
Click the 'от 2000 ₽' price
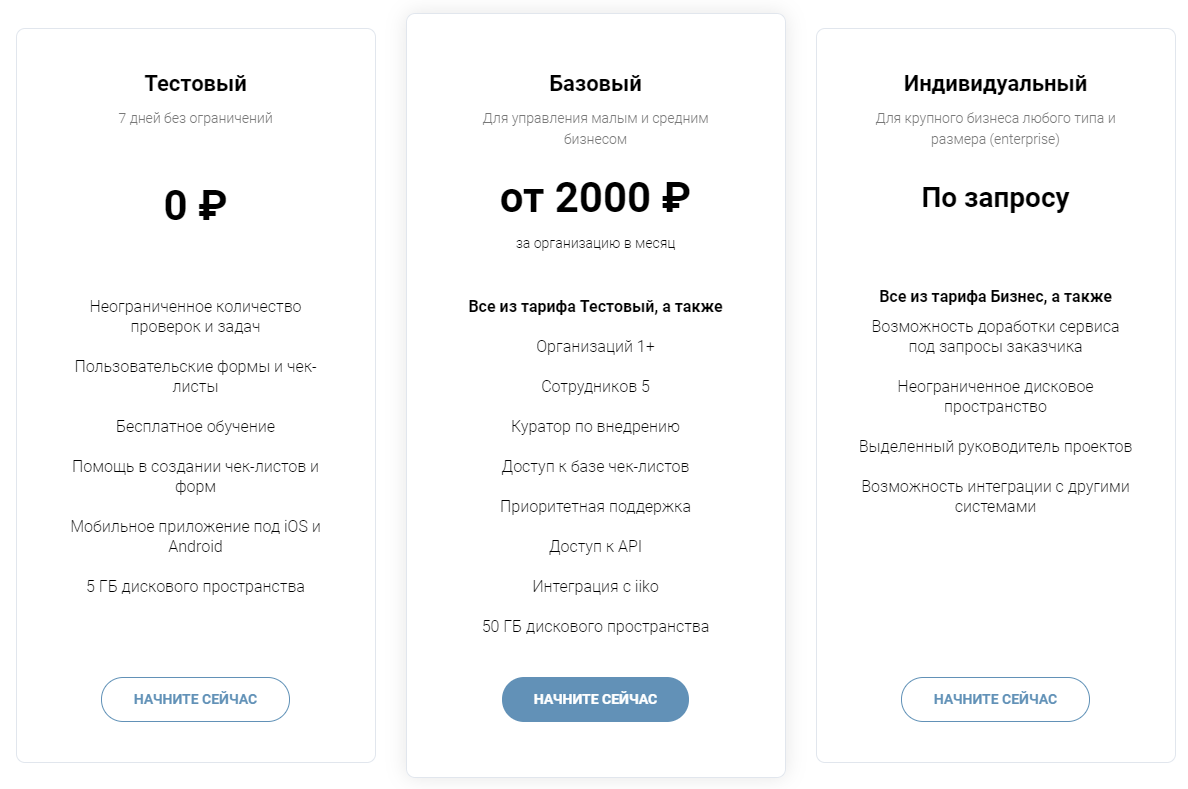[595, 198]
